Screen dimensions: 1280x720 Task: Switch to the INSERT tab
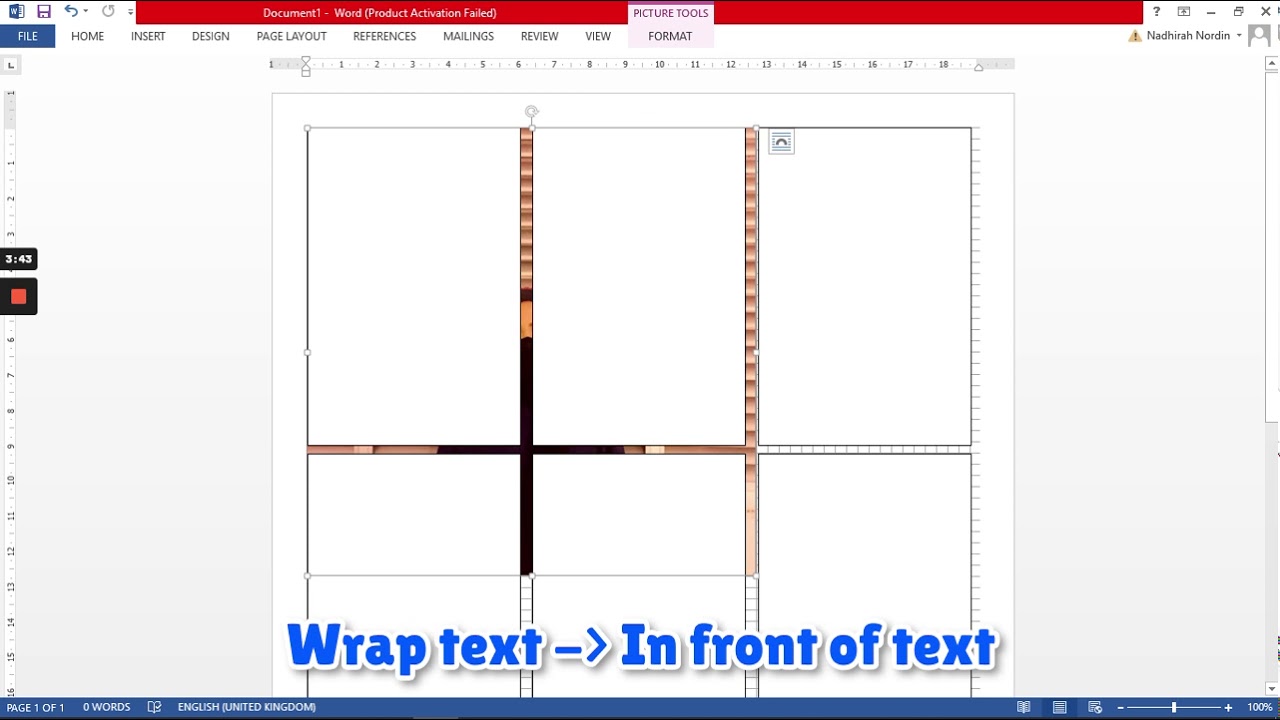(x=148, y=36)
